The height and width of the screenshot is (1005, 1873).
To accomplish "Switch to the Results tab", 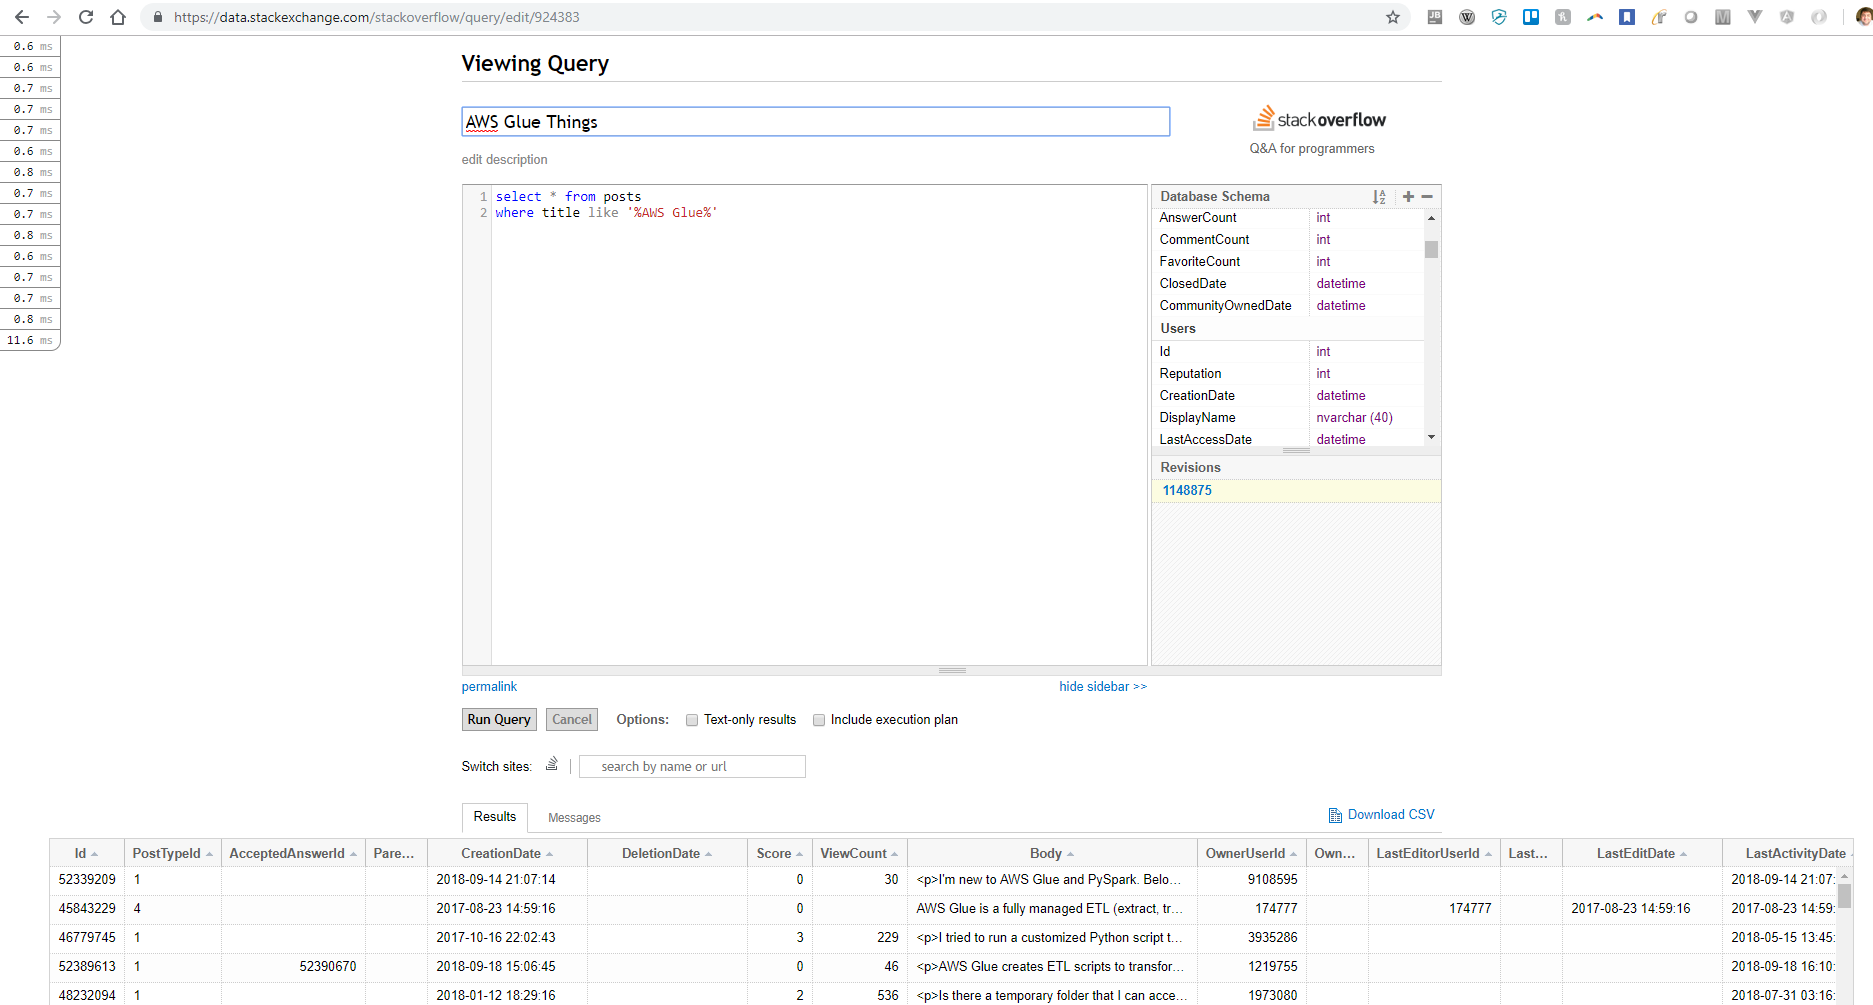I will coord(495,817).
